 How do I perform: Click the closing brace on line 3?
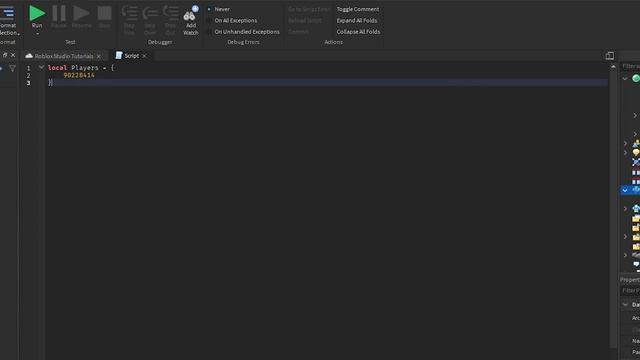tap(50, 82)
